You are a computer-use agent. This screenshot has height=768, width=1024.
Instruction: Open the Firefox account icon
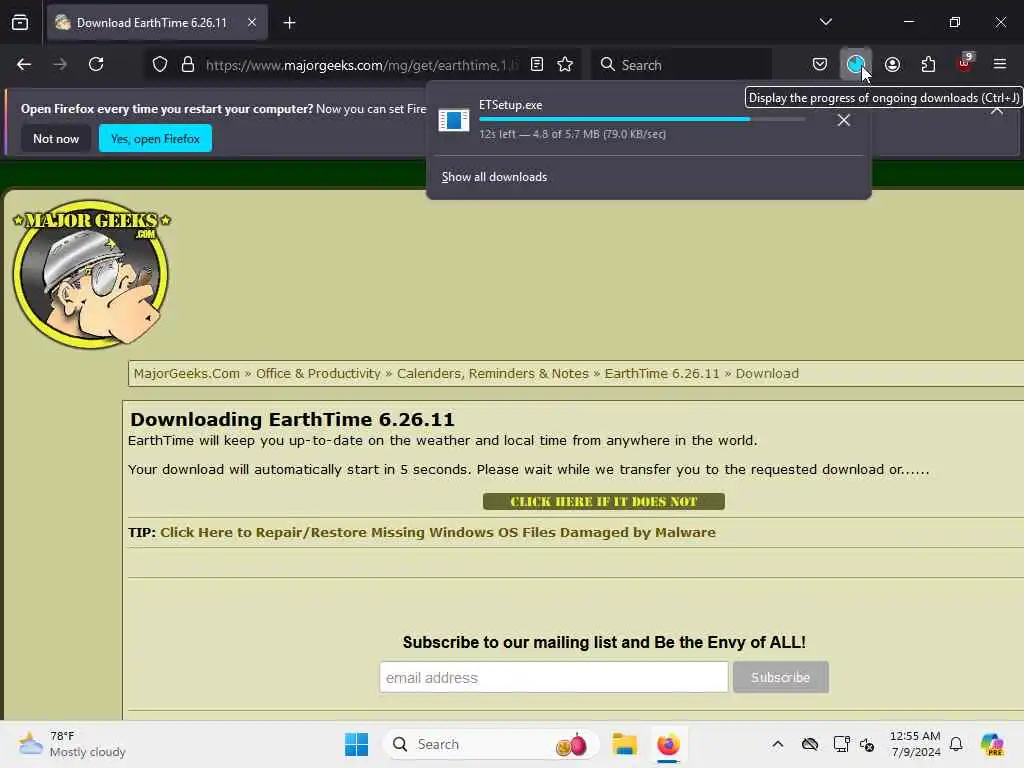(892, 64)
